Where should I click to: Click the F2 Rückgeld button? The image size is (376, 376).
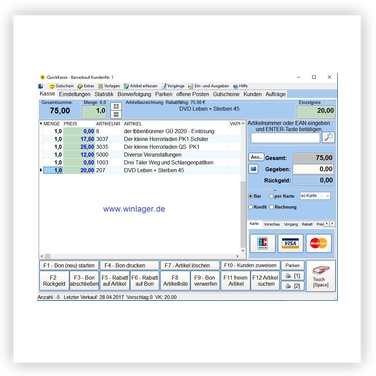click(x=54, y=281)
